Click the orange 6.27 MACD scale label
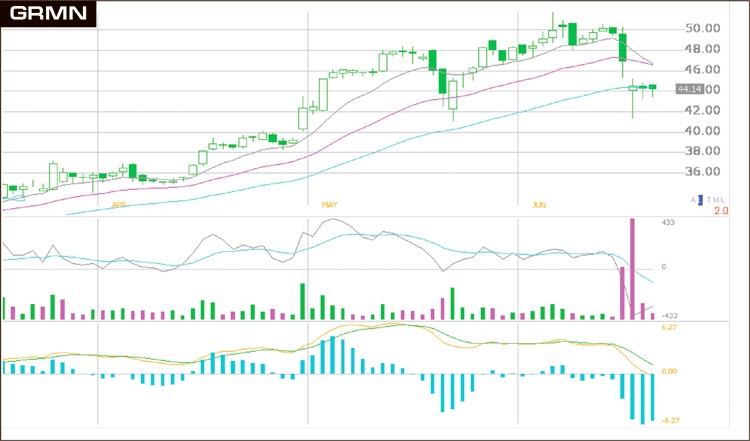 tap(670, 328)
